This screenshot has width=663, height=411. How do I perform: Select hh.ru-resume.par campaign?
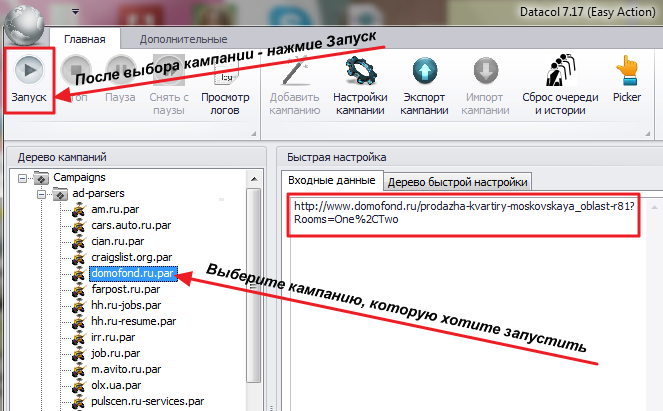[134, 322]
